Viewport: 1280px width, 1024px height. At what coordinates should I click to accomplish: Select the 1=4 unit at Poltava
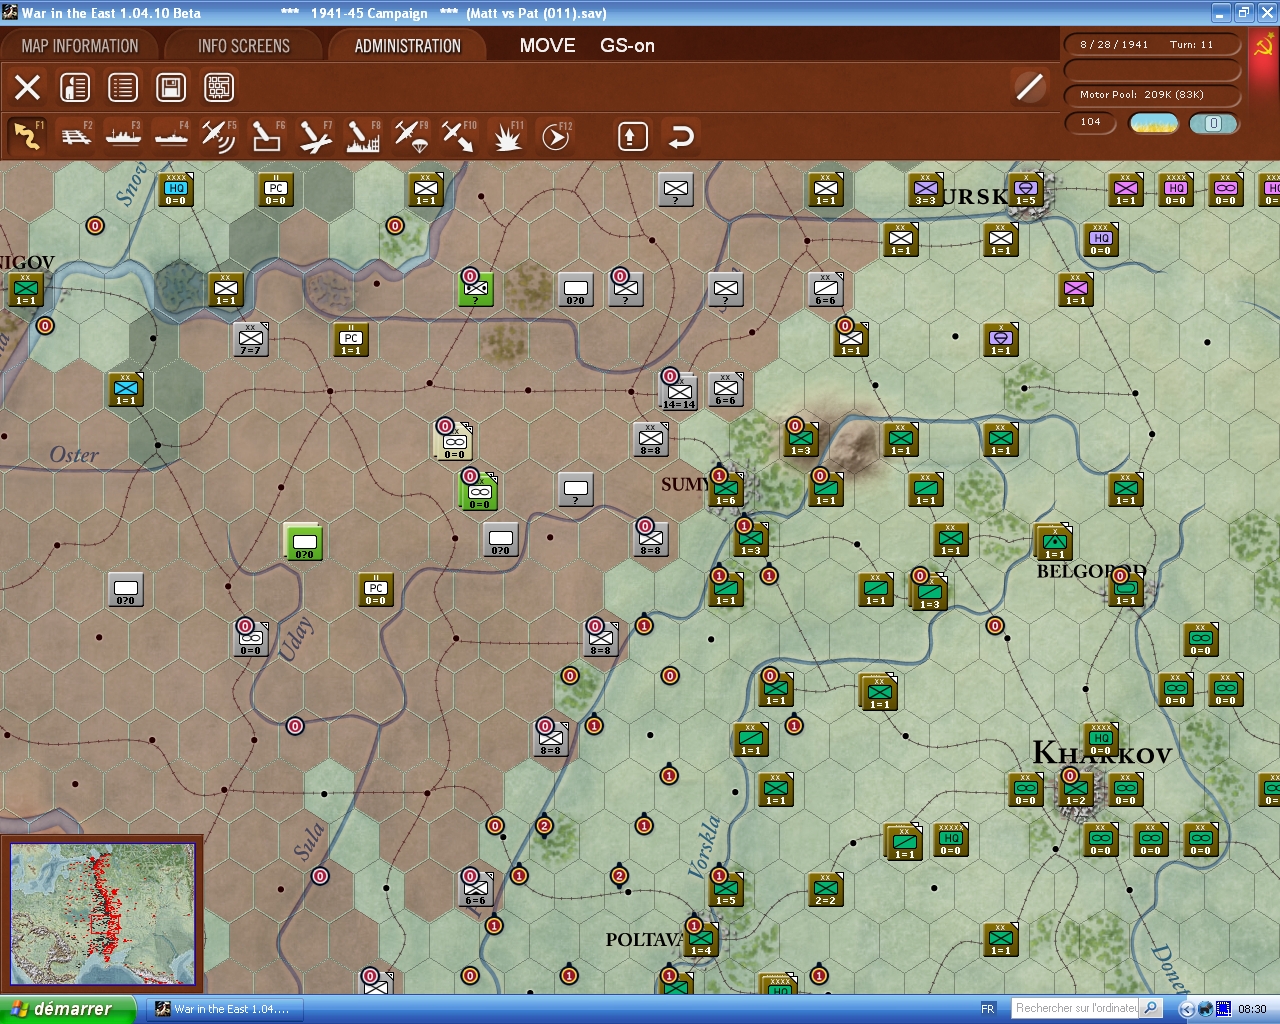(x=701, y=939)
